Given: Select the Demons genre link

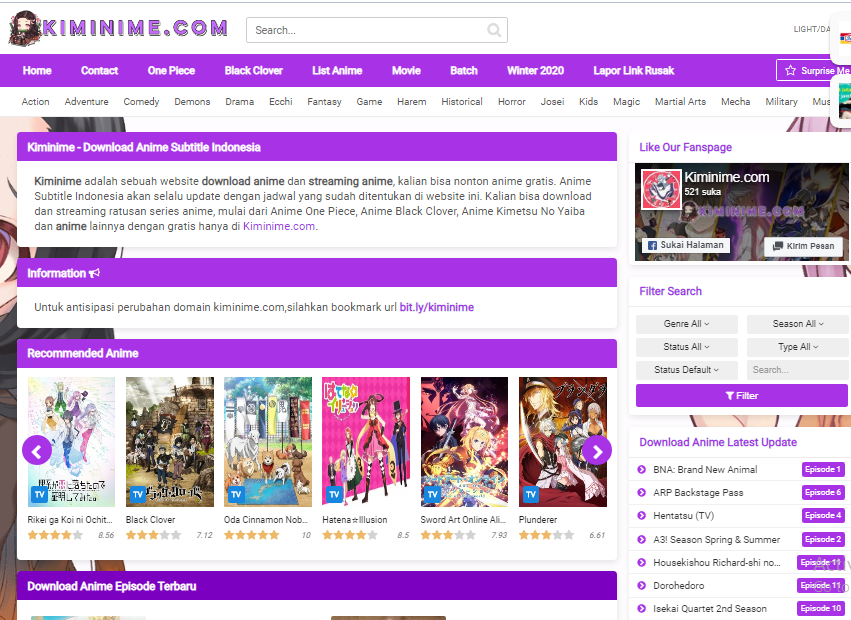Looking at the screenshot, I should click(192, 102).
